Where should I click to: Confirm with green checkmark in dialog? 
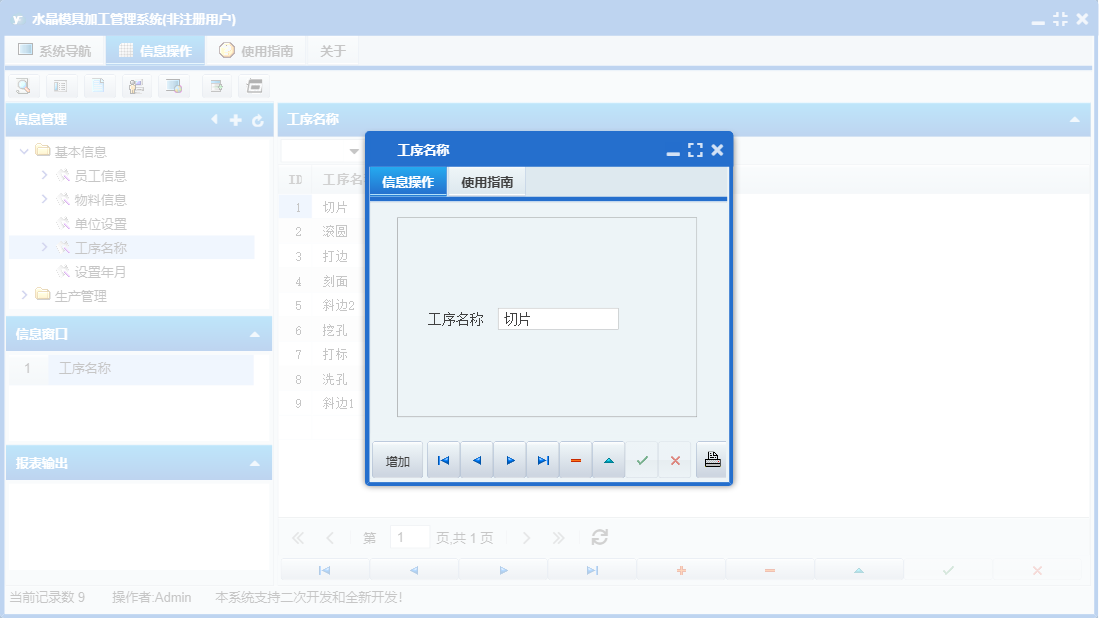pyautogui.click(x=642, y=460)
